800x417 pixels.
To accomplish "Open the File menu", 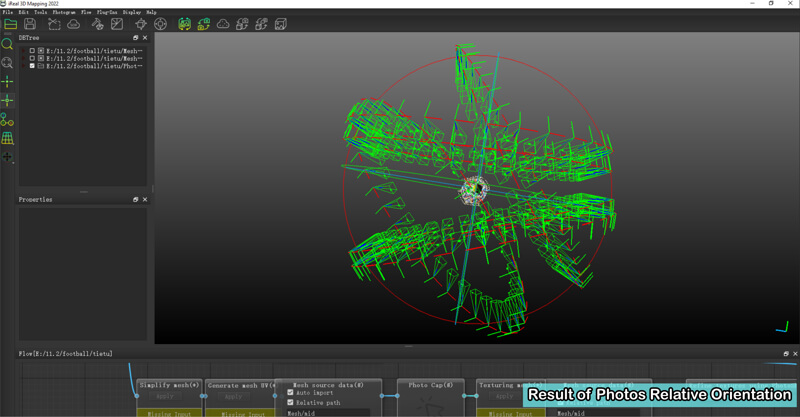I will click(x=8, y=12).
